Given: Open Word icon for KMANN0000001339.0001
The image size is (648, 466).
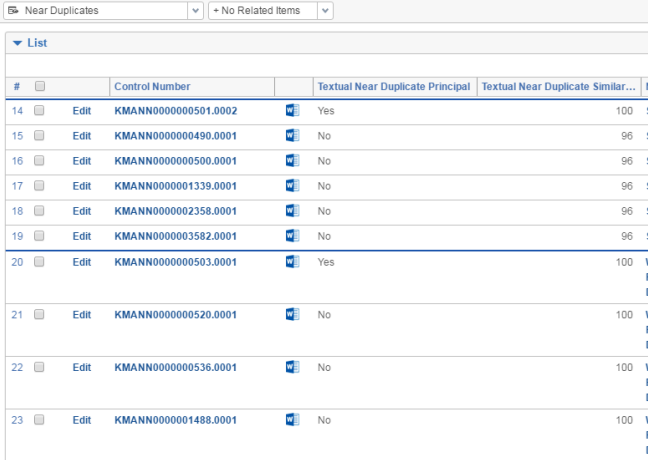Looking at the screenshot, I should pos(293,186).
